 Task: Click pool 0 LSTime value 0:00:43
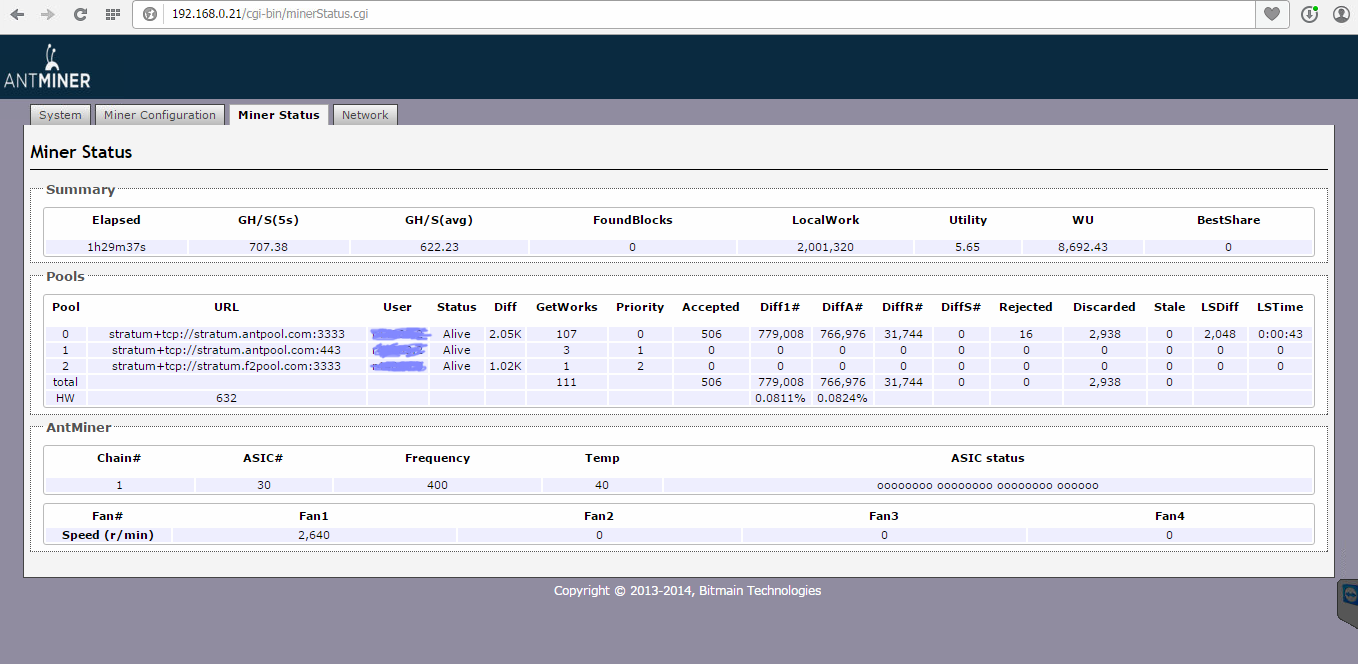[1280, 334]
